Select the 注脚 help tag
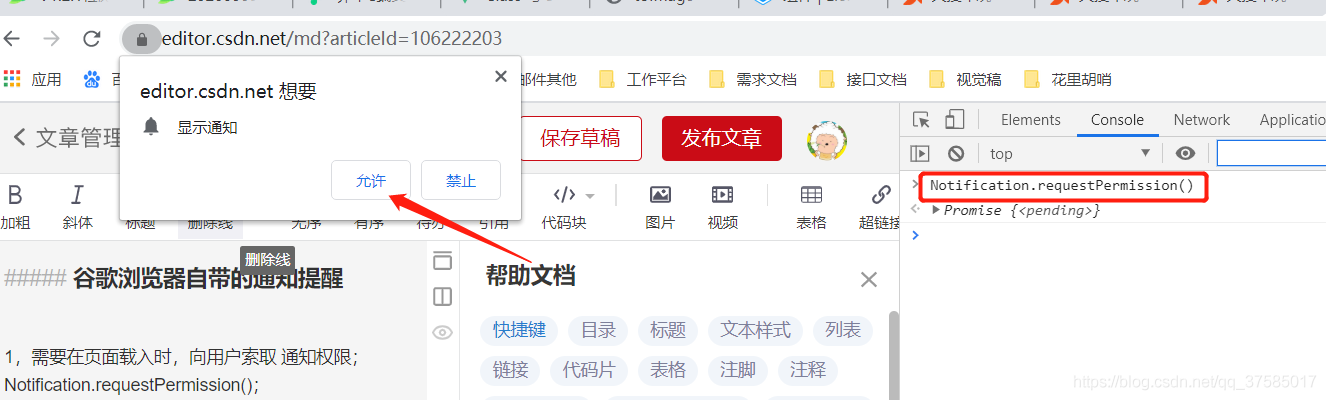The height and width of the screenshot is (400, 1326). [738, 370]
